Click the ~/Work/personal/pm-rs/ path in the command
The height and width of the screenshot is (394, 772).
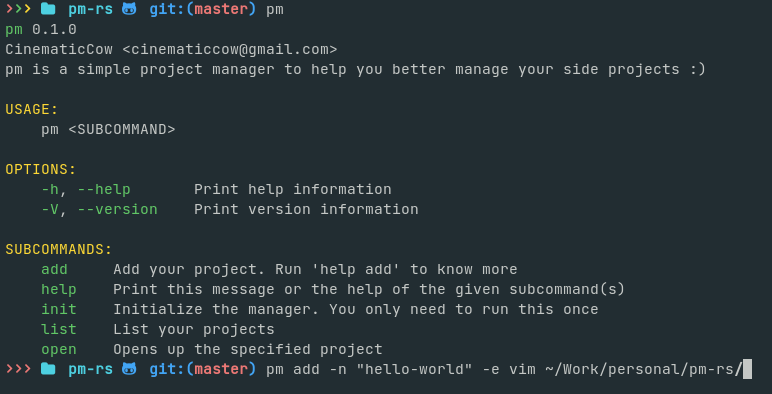tap(643, 369)
